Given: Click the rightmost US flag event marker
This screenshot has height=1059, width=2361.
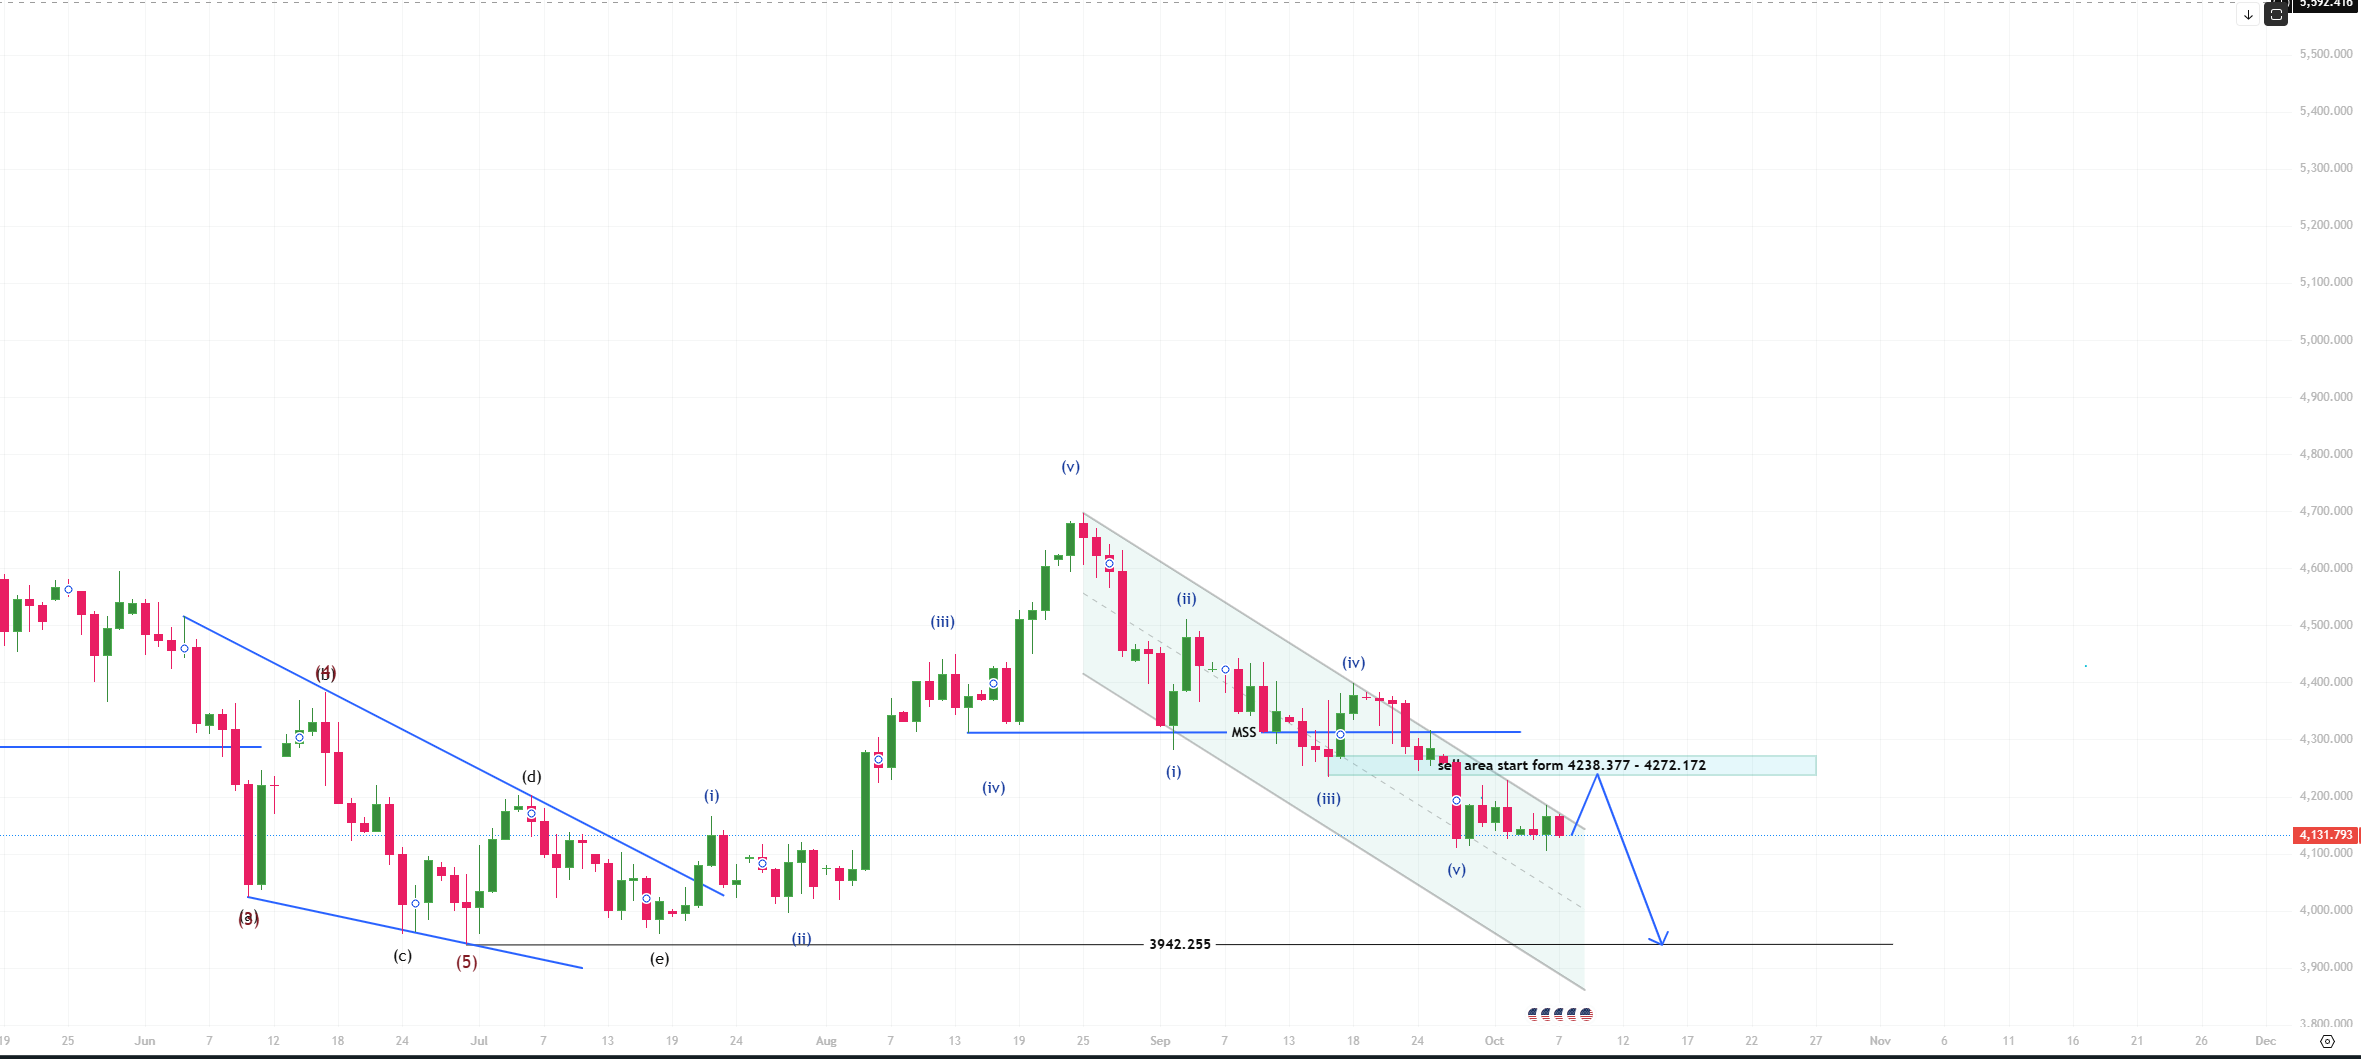Looking at the screenshot, I should pos(1586,1014).
